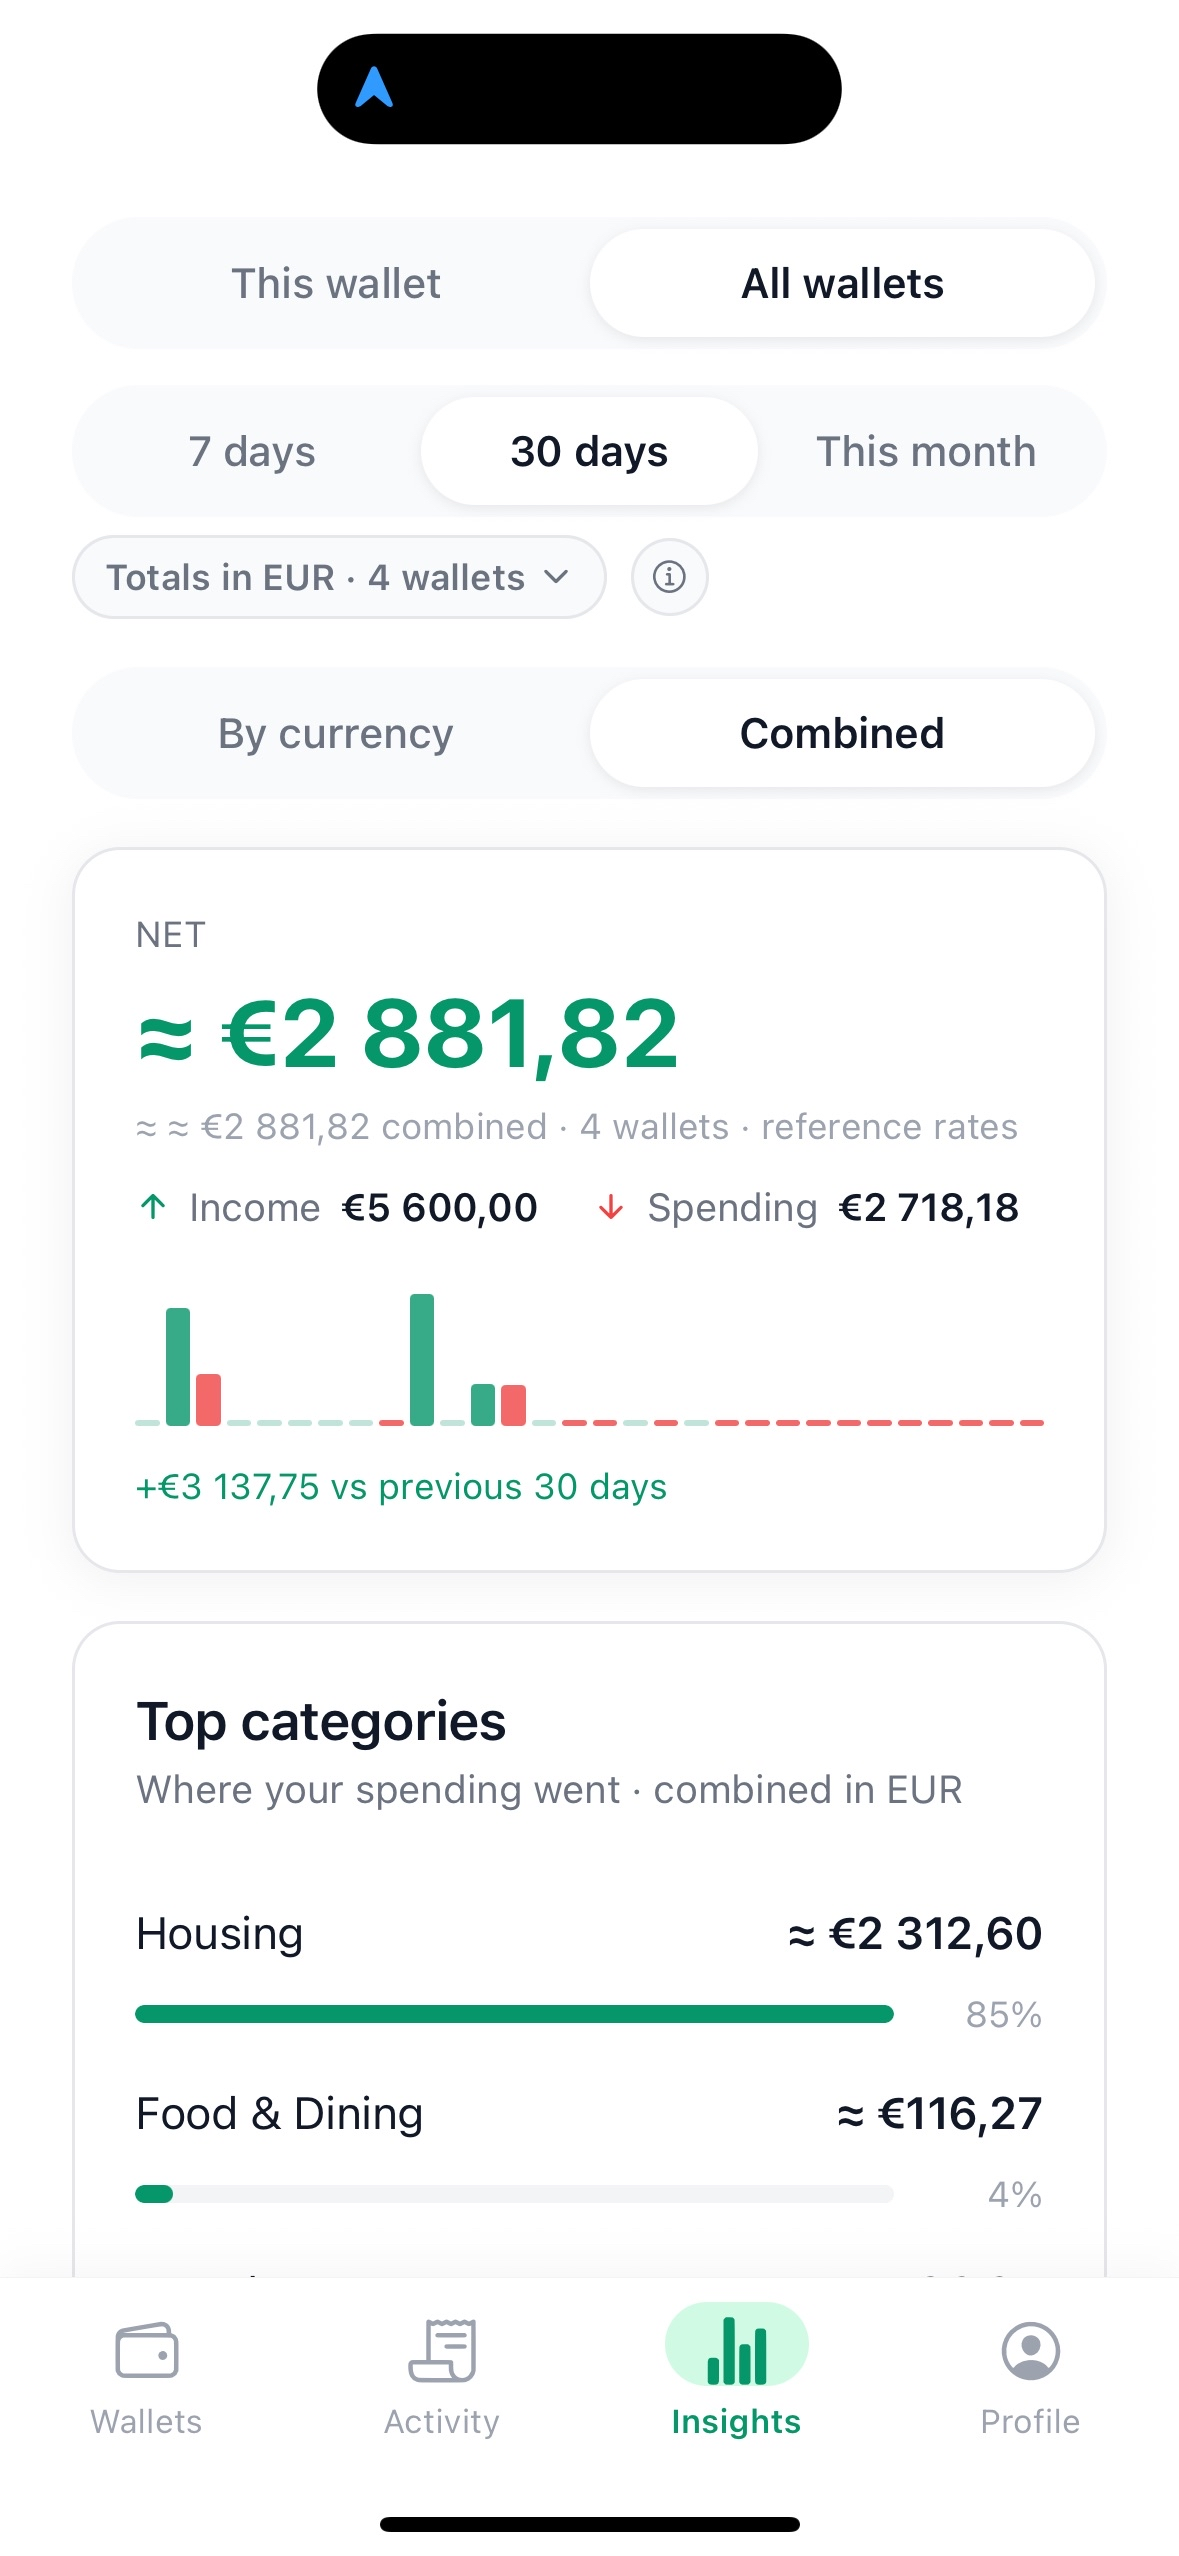
Task: Select the This month range
Action: point(926,452)
